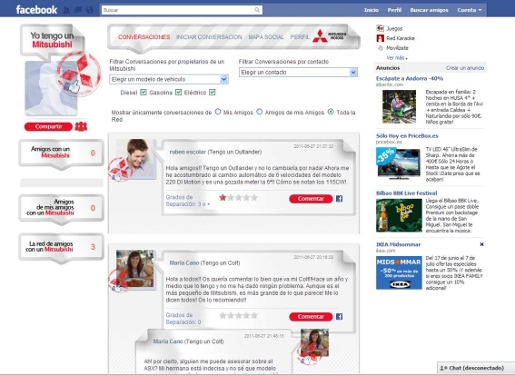Open the Elegir un contacto dropdown

[298, 72]
